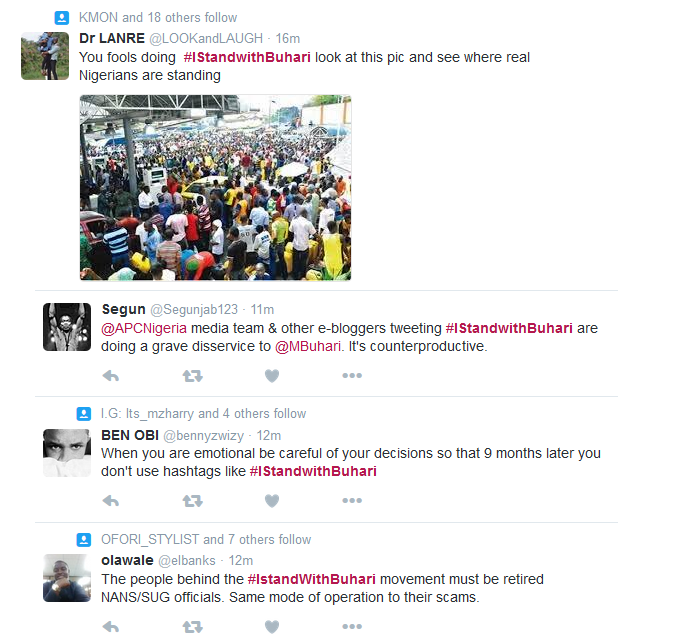The image size is (691, 642).
Task: Like Segun's tweet with heart icon
Action: click(272, 376)
